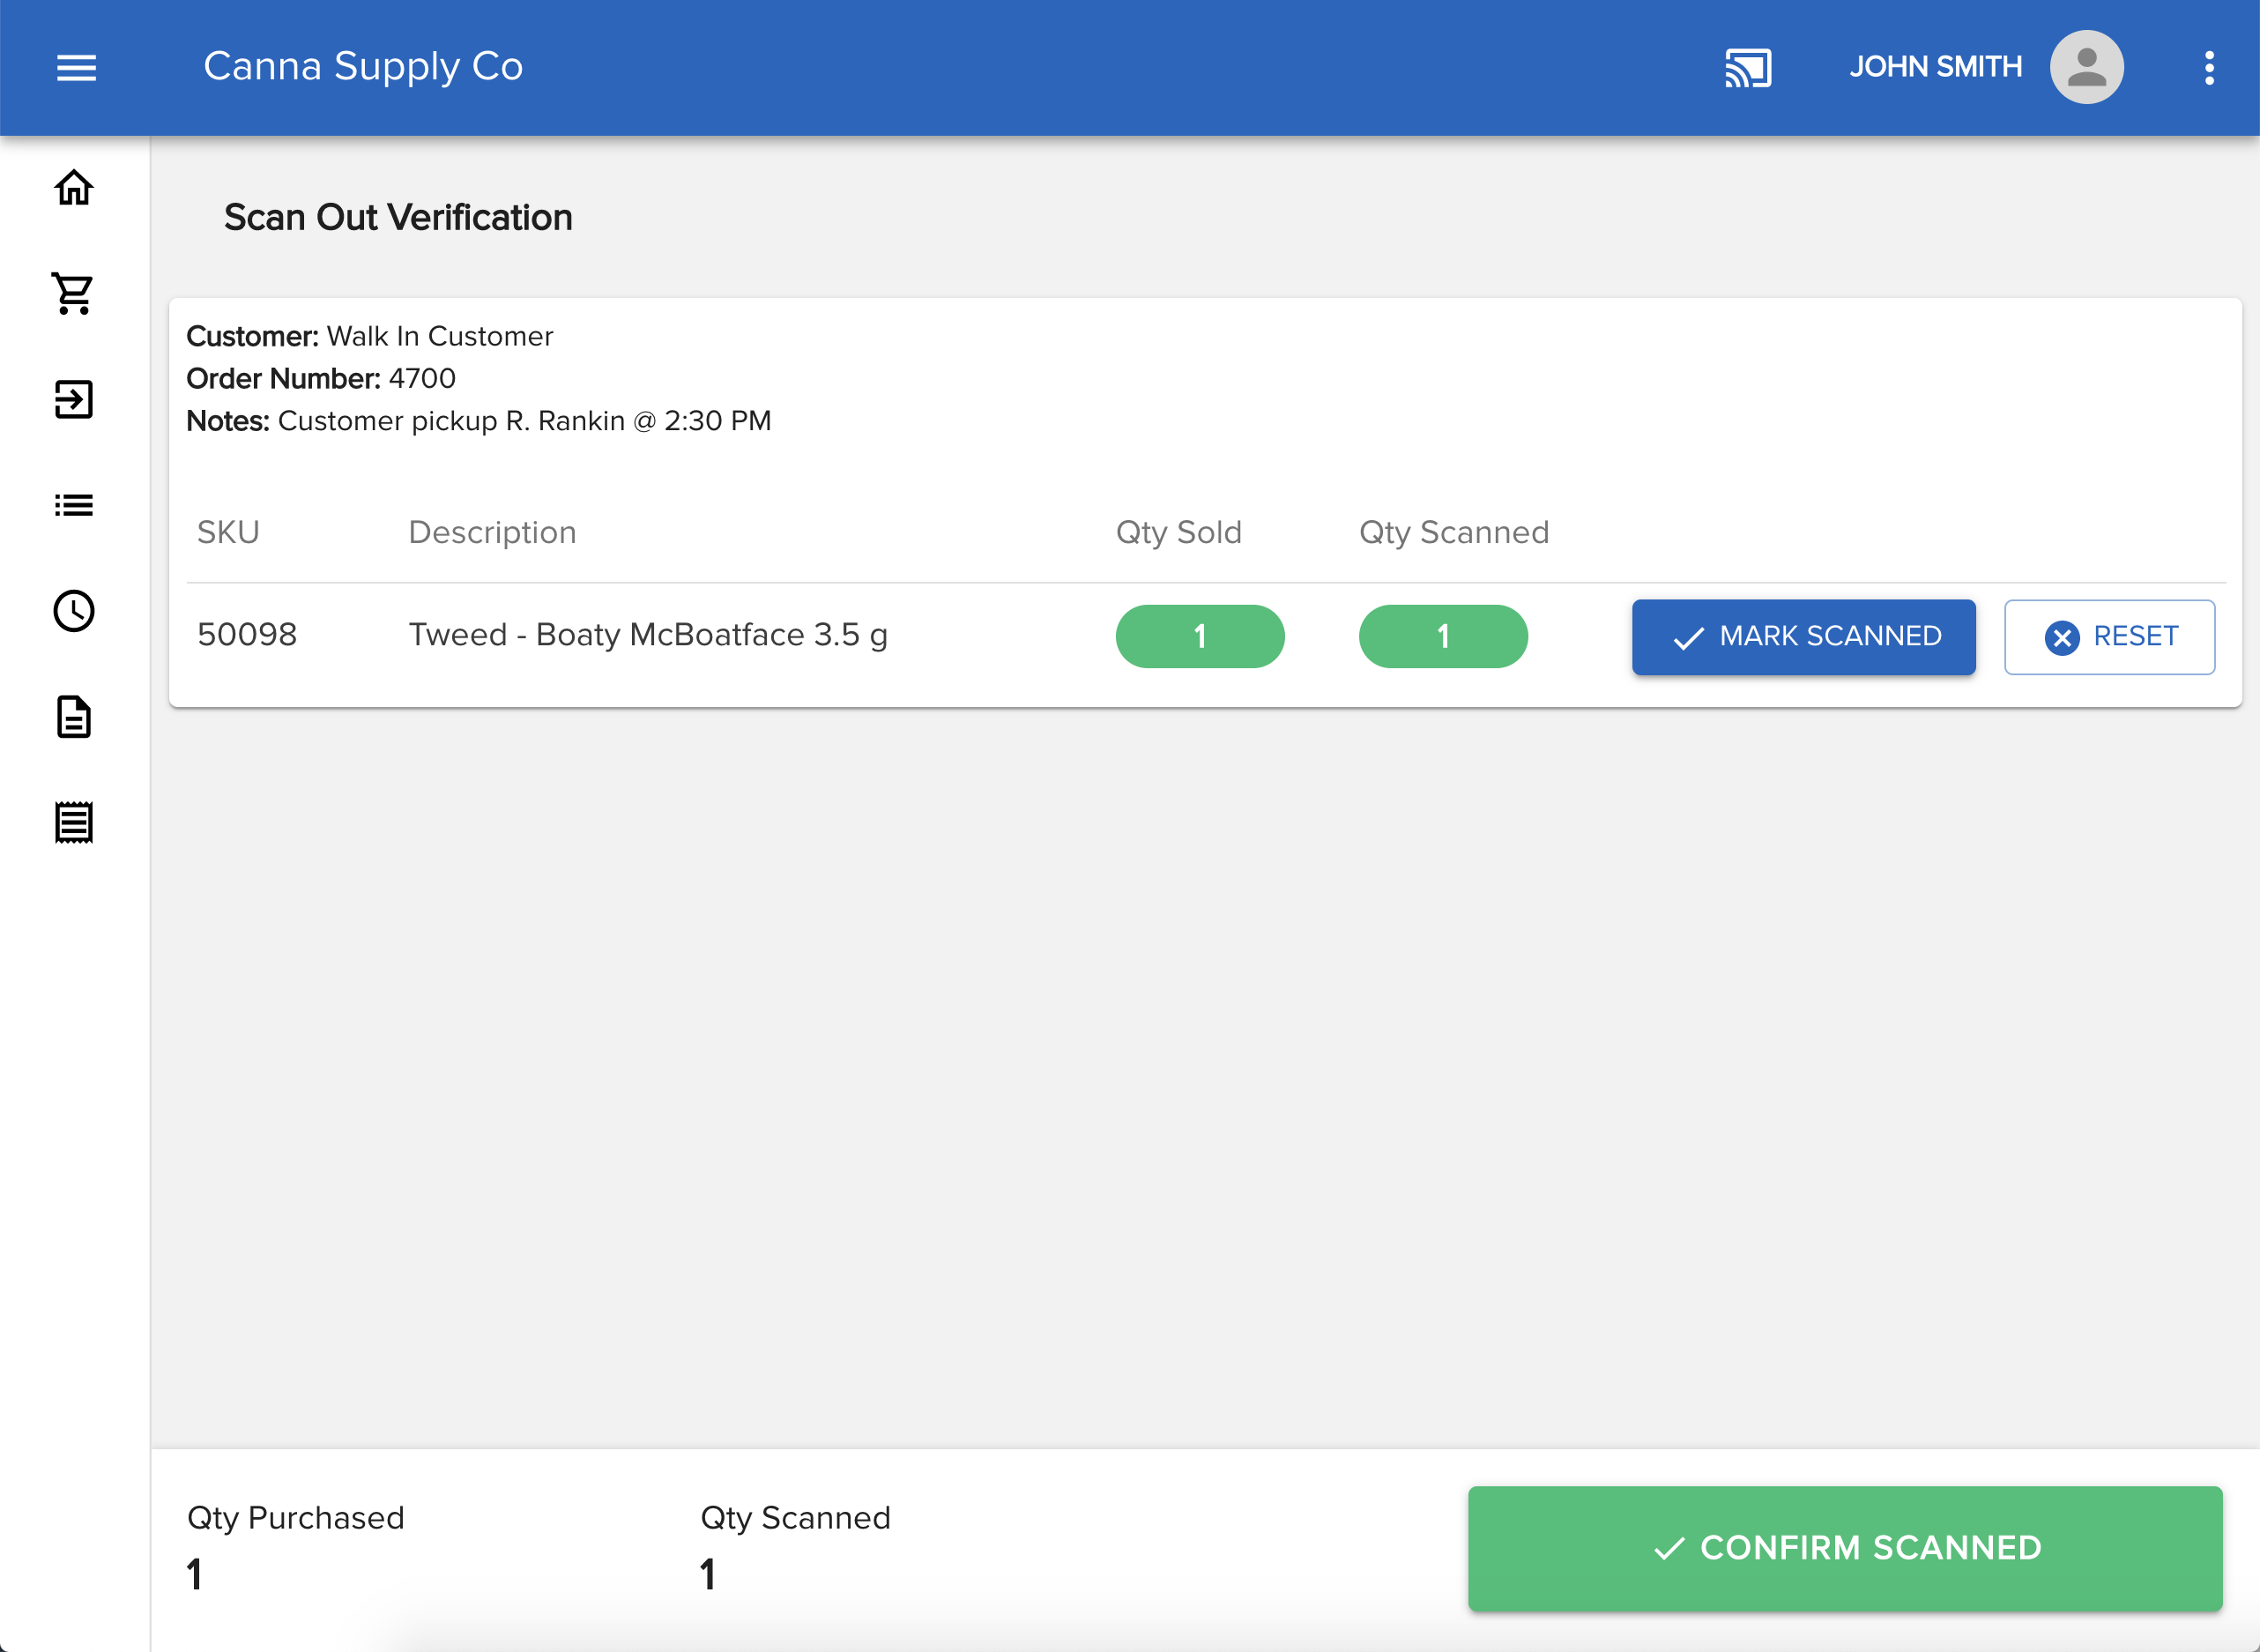Click the home icon in sidebar
This screenshot has width=2260, height=1652.
[74, 187]
